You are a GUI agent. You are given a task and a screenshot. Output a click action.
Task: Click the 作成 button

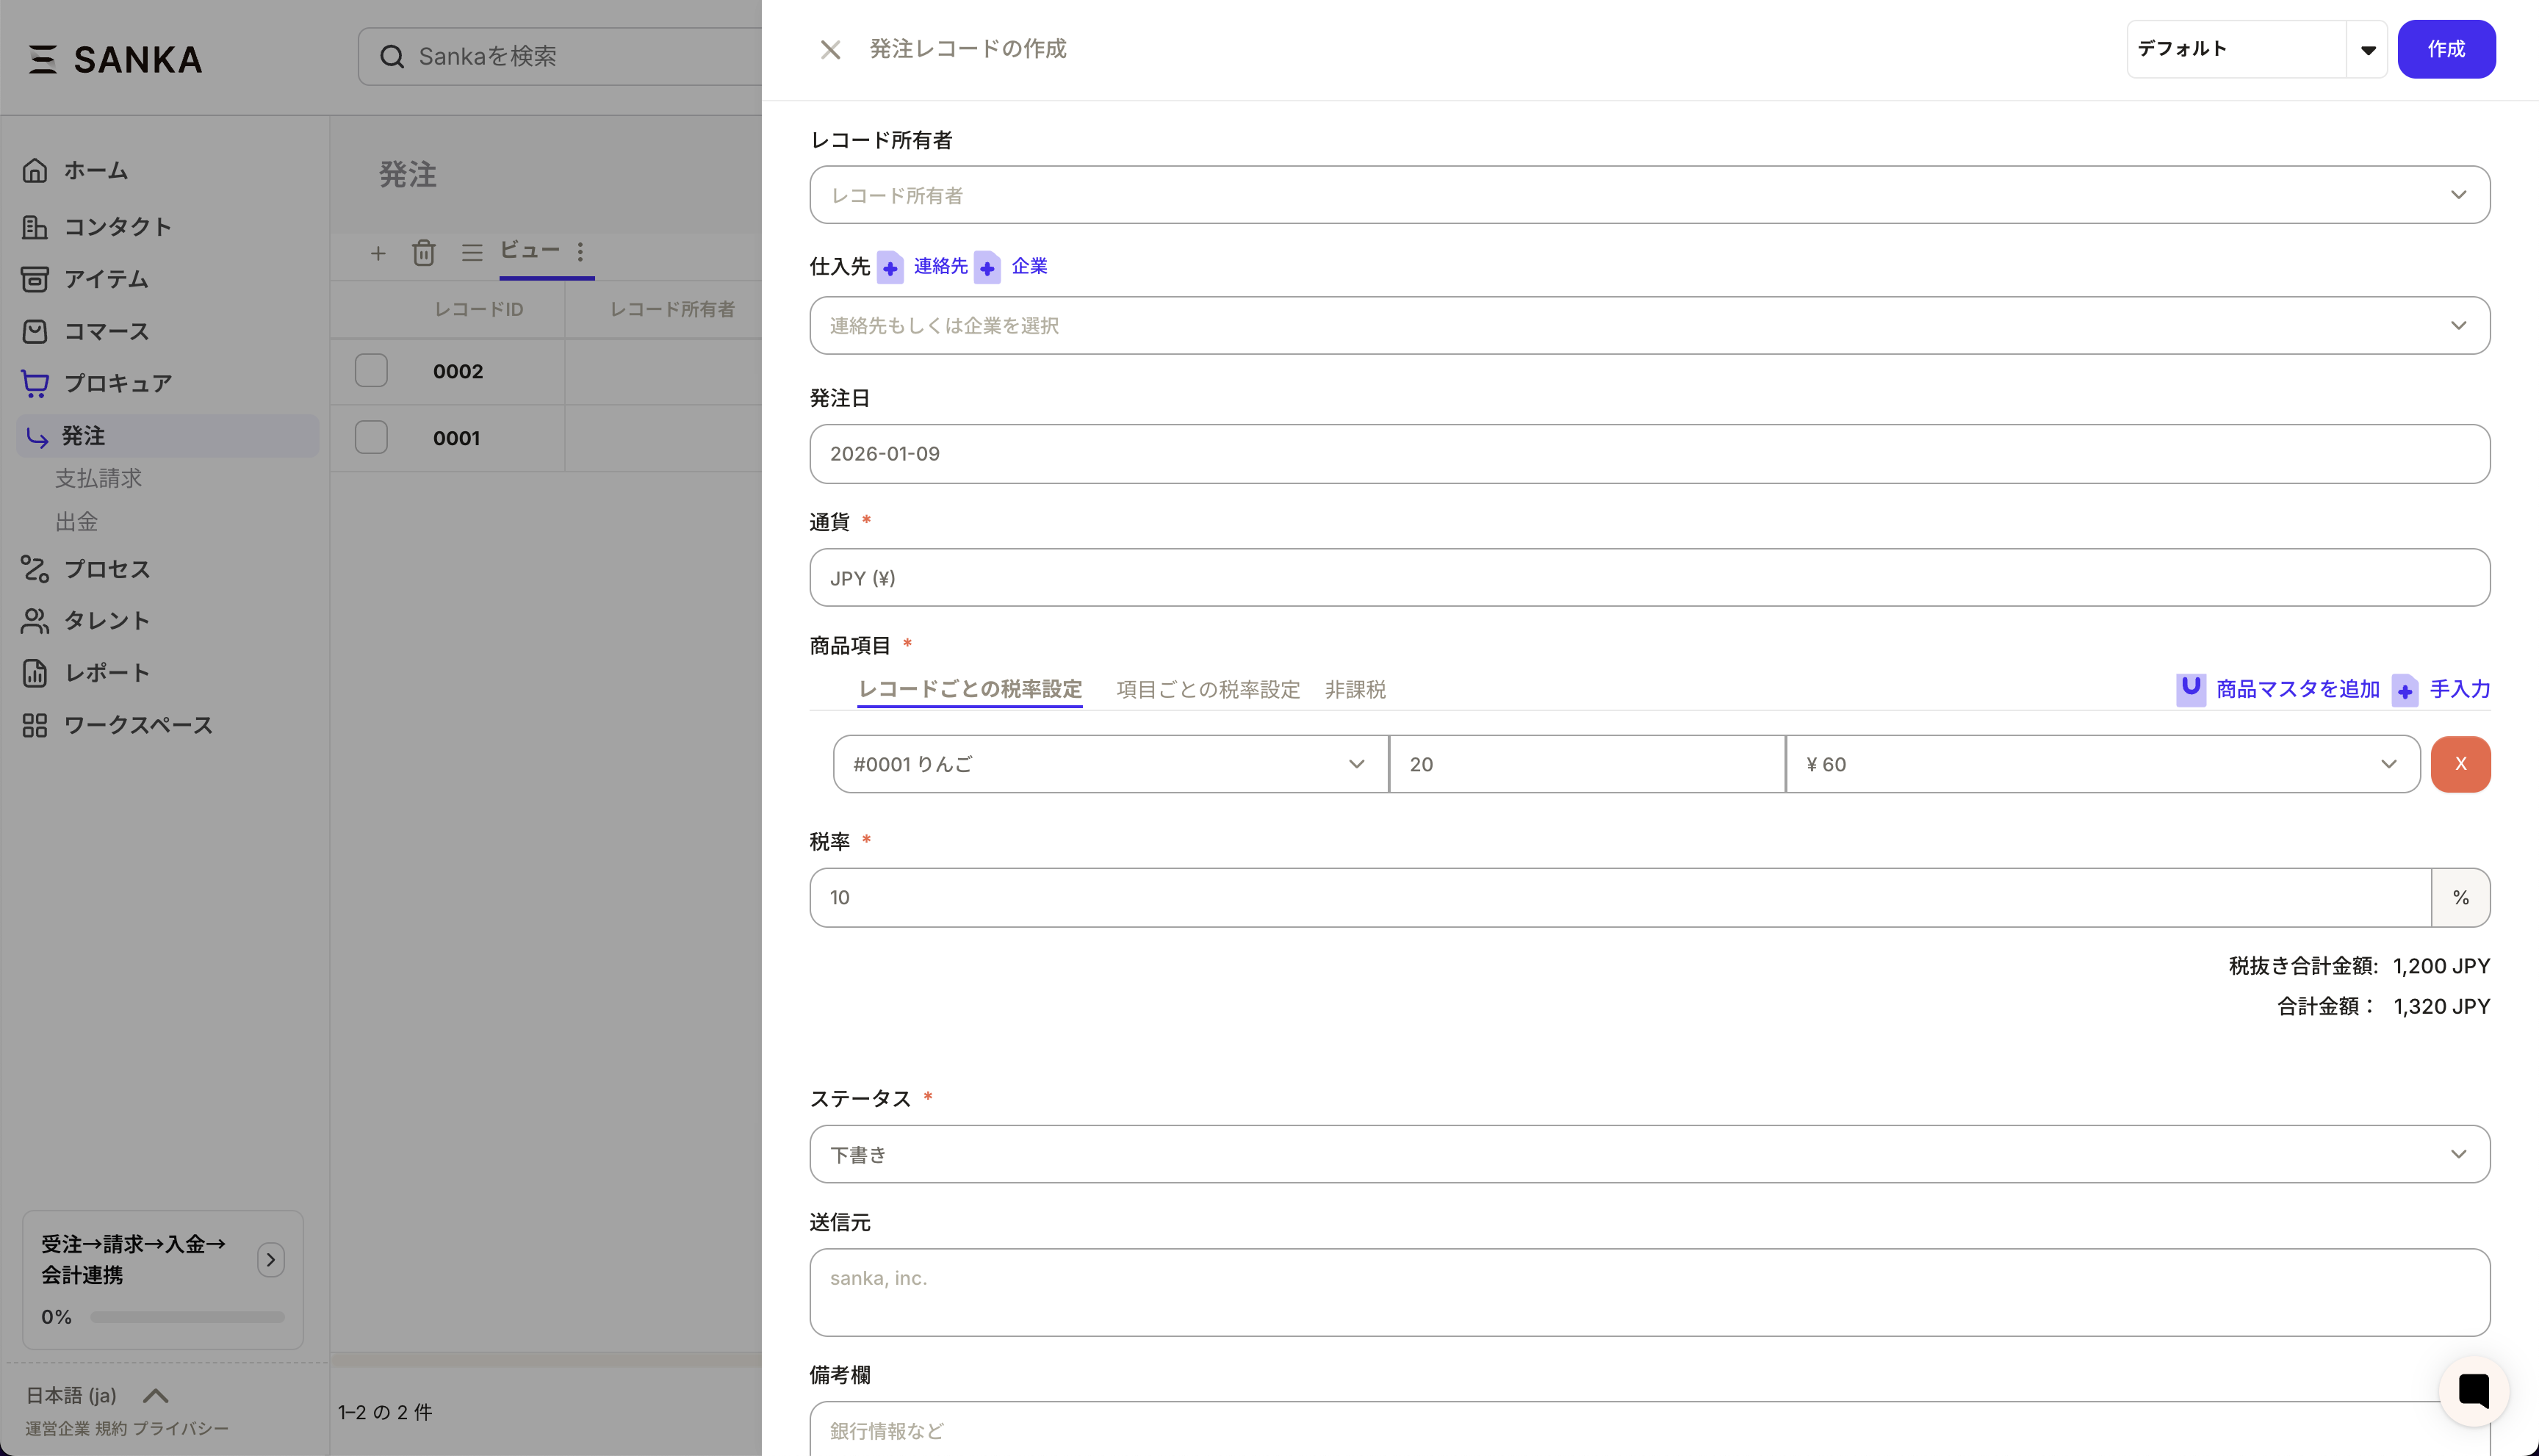pyautogui.click(x=2446, y=49)
